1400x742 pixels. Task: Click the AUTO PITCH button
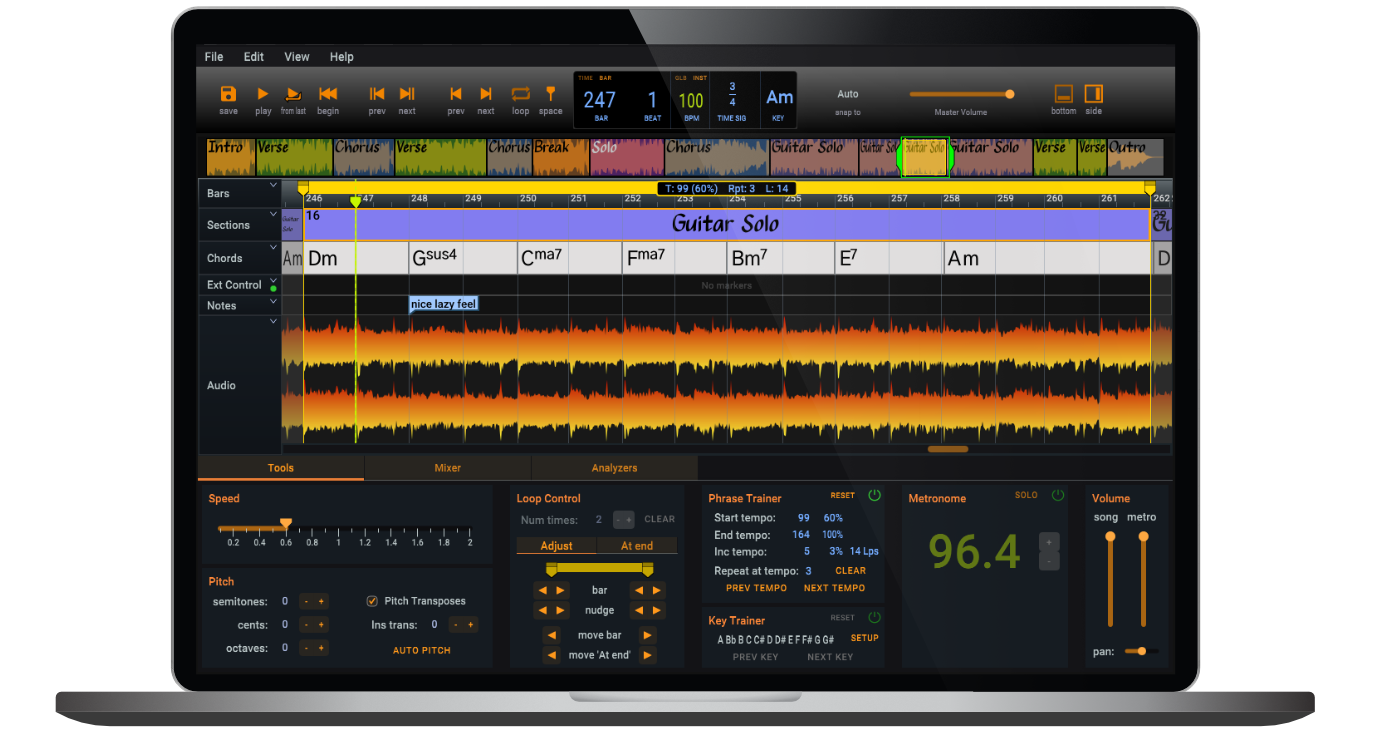coord(421,650)
